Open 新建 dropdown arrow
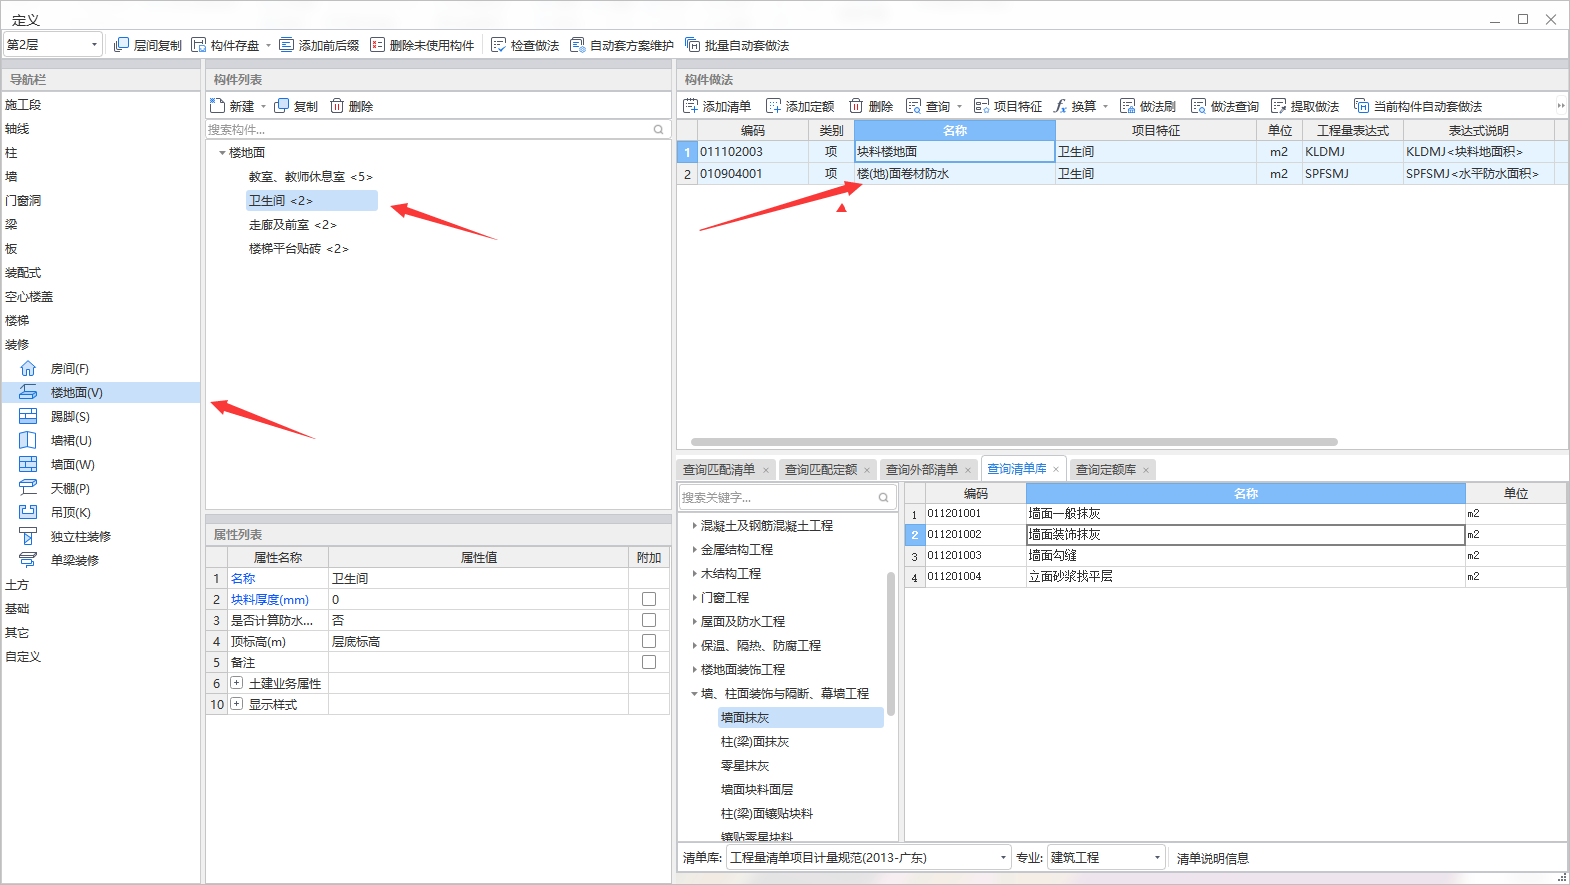Screen dimensions: 1570x885 [x=263, y=106]
